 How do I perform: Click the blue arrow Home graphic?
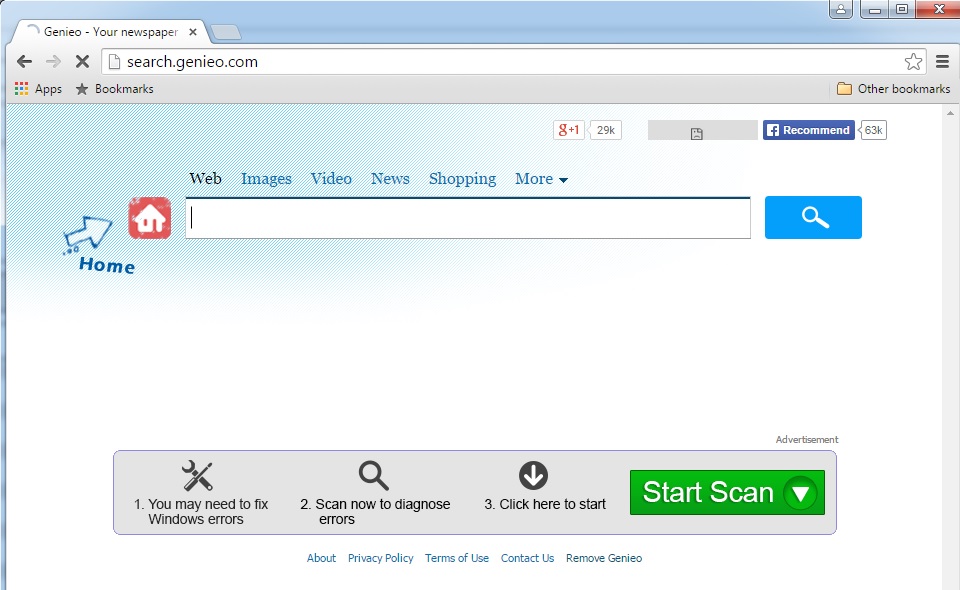(x=98, y=245)
